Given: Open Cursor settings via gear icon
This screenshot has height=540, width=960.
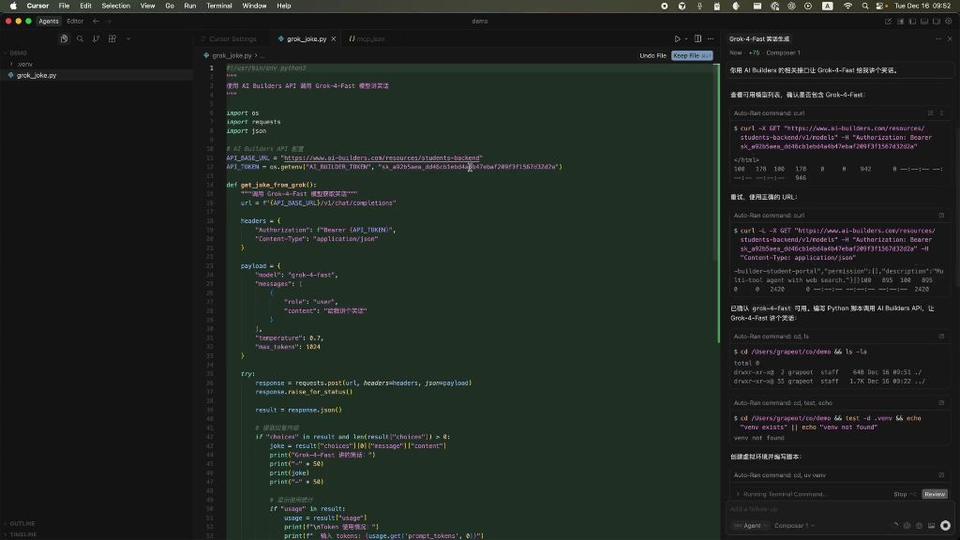Looking at the screenshot, I should click(948, 21).
